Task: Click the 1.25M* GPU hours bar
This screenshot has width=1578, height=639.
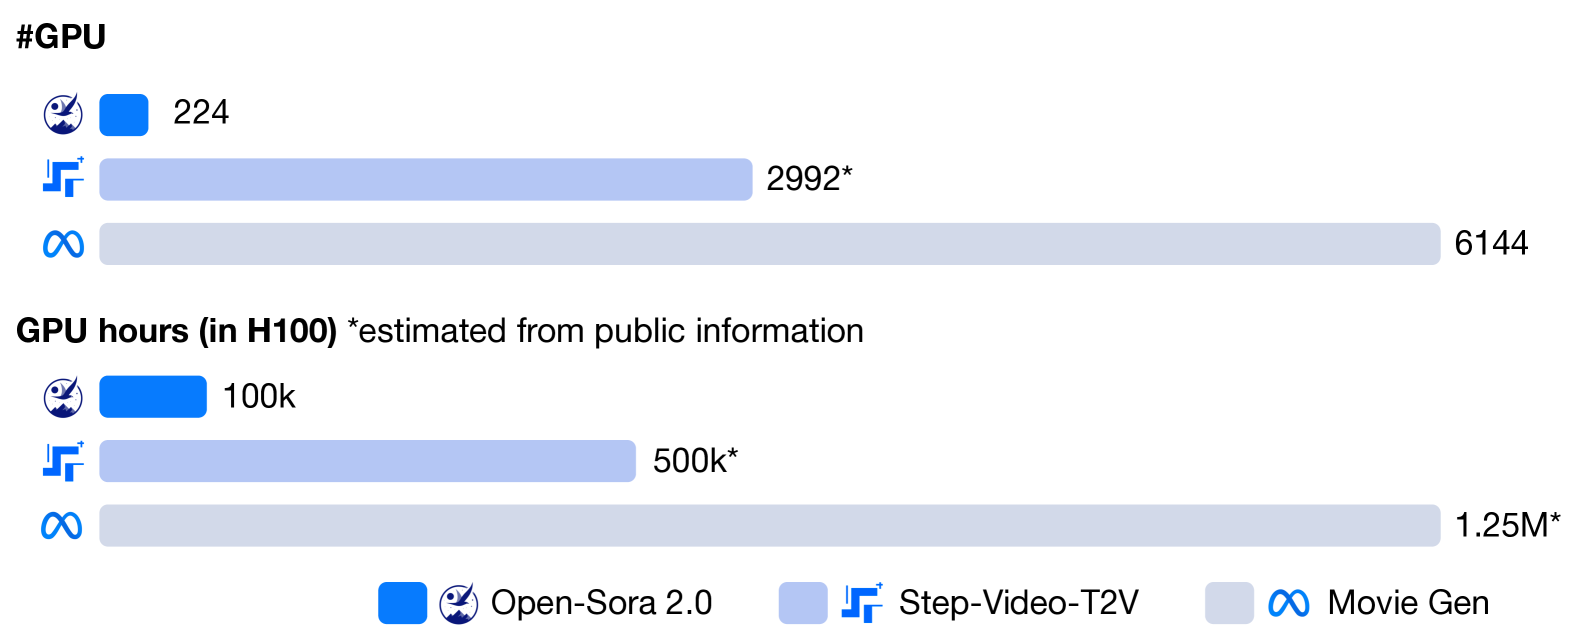Action: (x=769, y=525)
